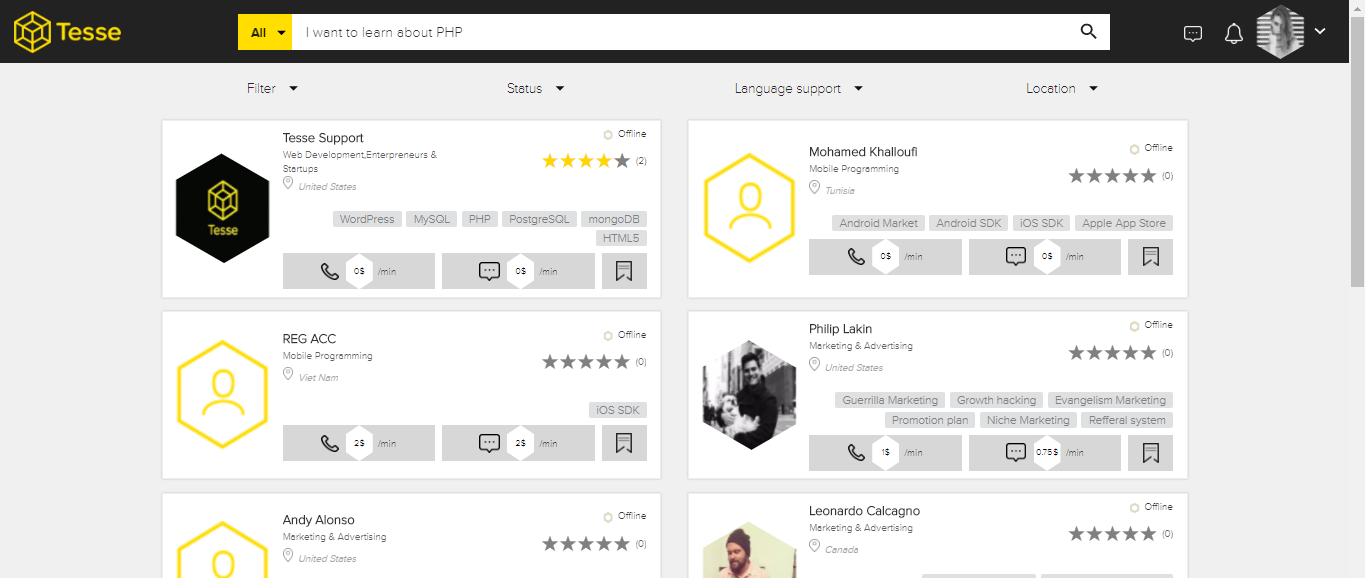This screenshot has width=1365, height=578.
Task: Open Philip Lakin profile name
Action: (840, 329)
